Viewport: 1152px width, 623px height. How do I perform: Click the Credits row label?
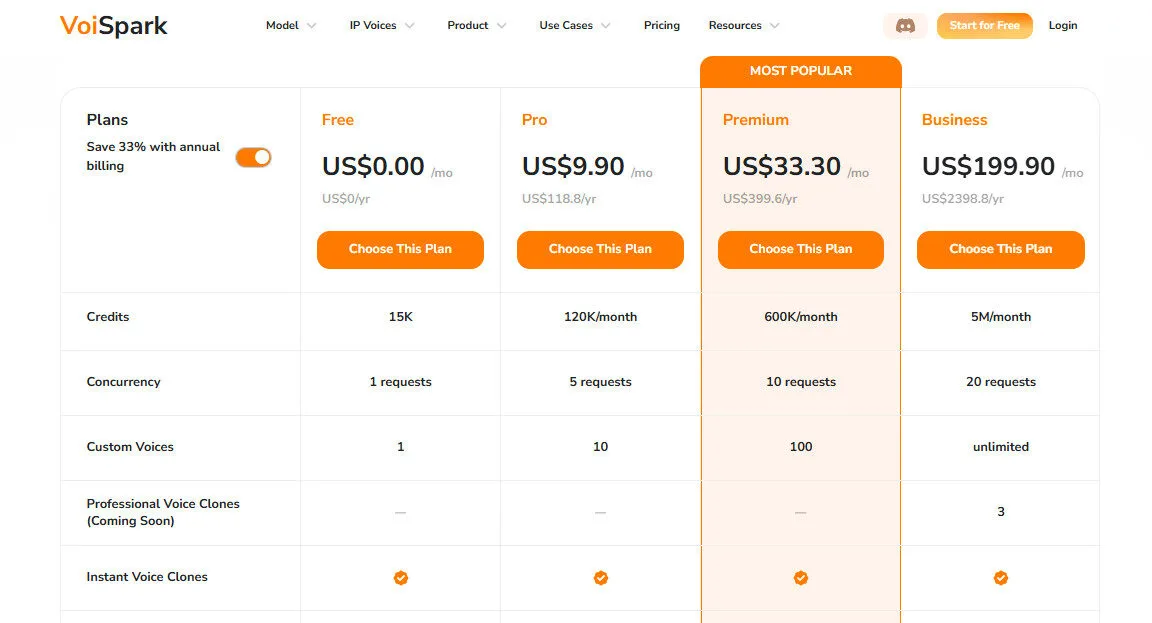[x=108, y=317]
